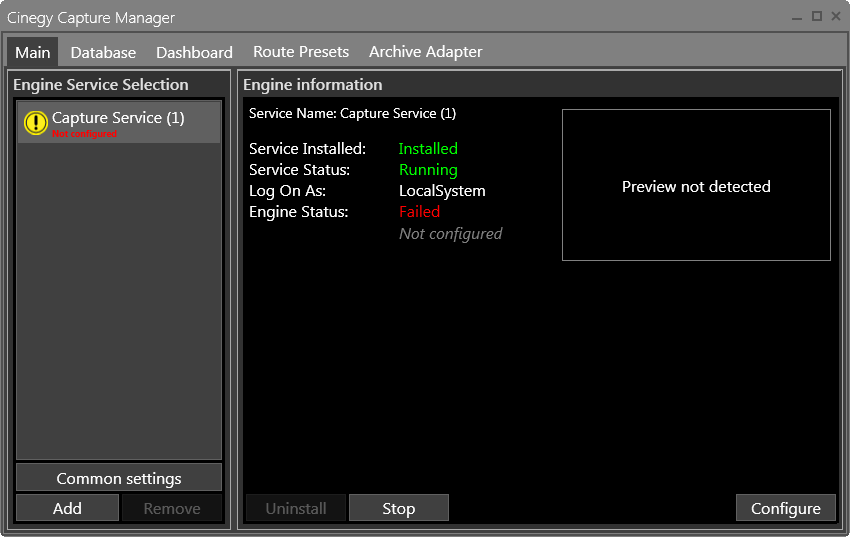Click the Engine Service Selection heading
Screen dimensions: 850x537
[101, 85]
